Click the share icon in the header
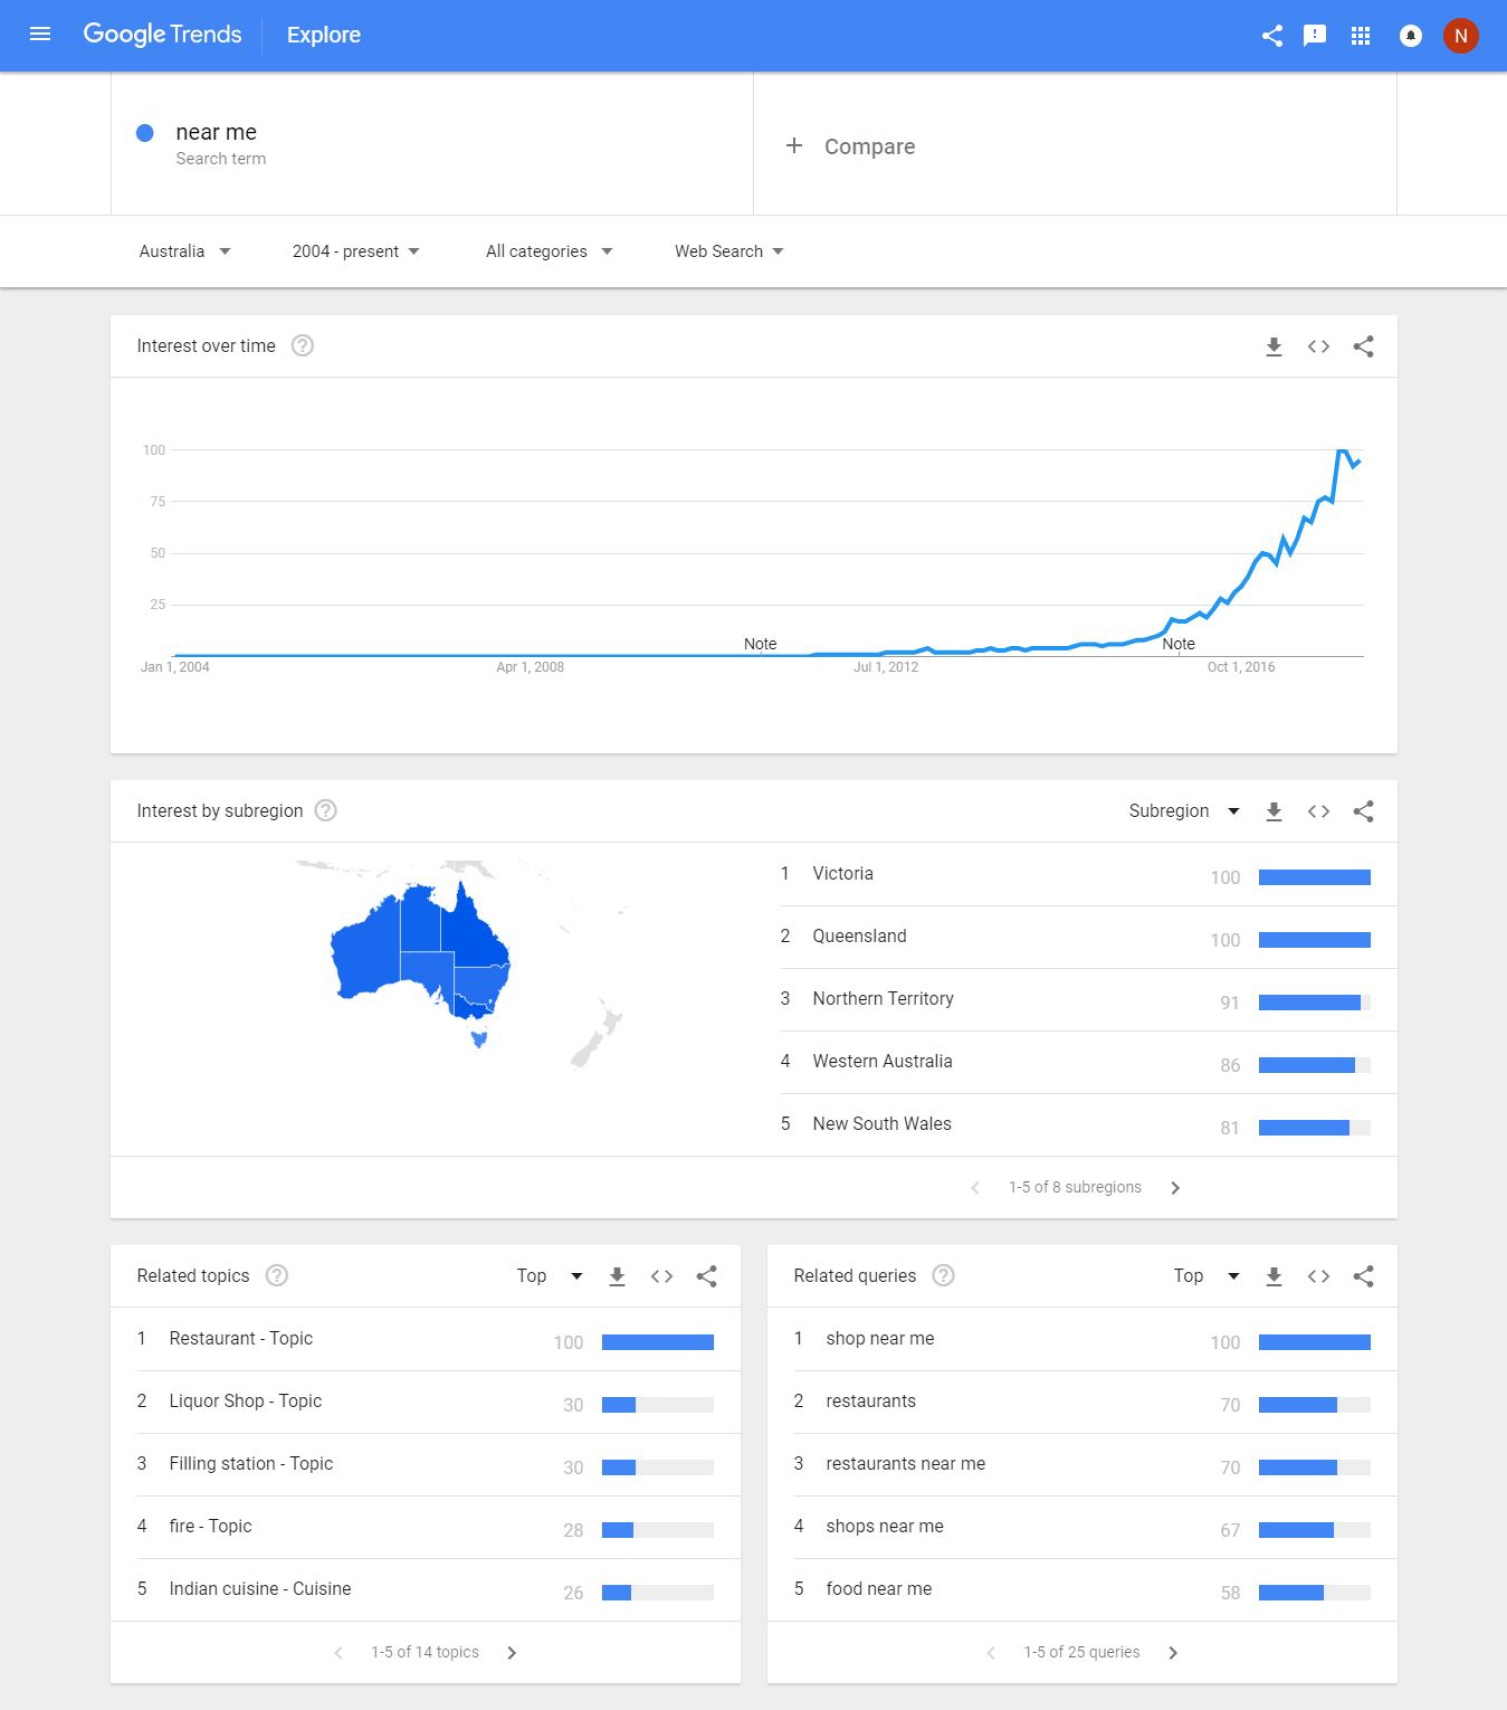Viewport: 1507px width, 1710px height. coord(1272,36)
